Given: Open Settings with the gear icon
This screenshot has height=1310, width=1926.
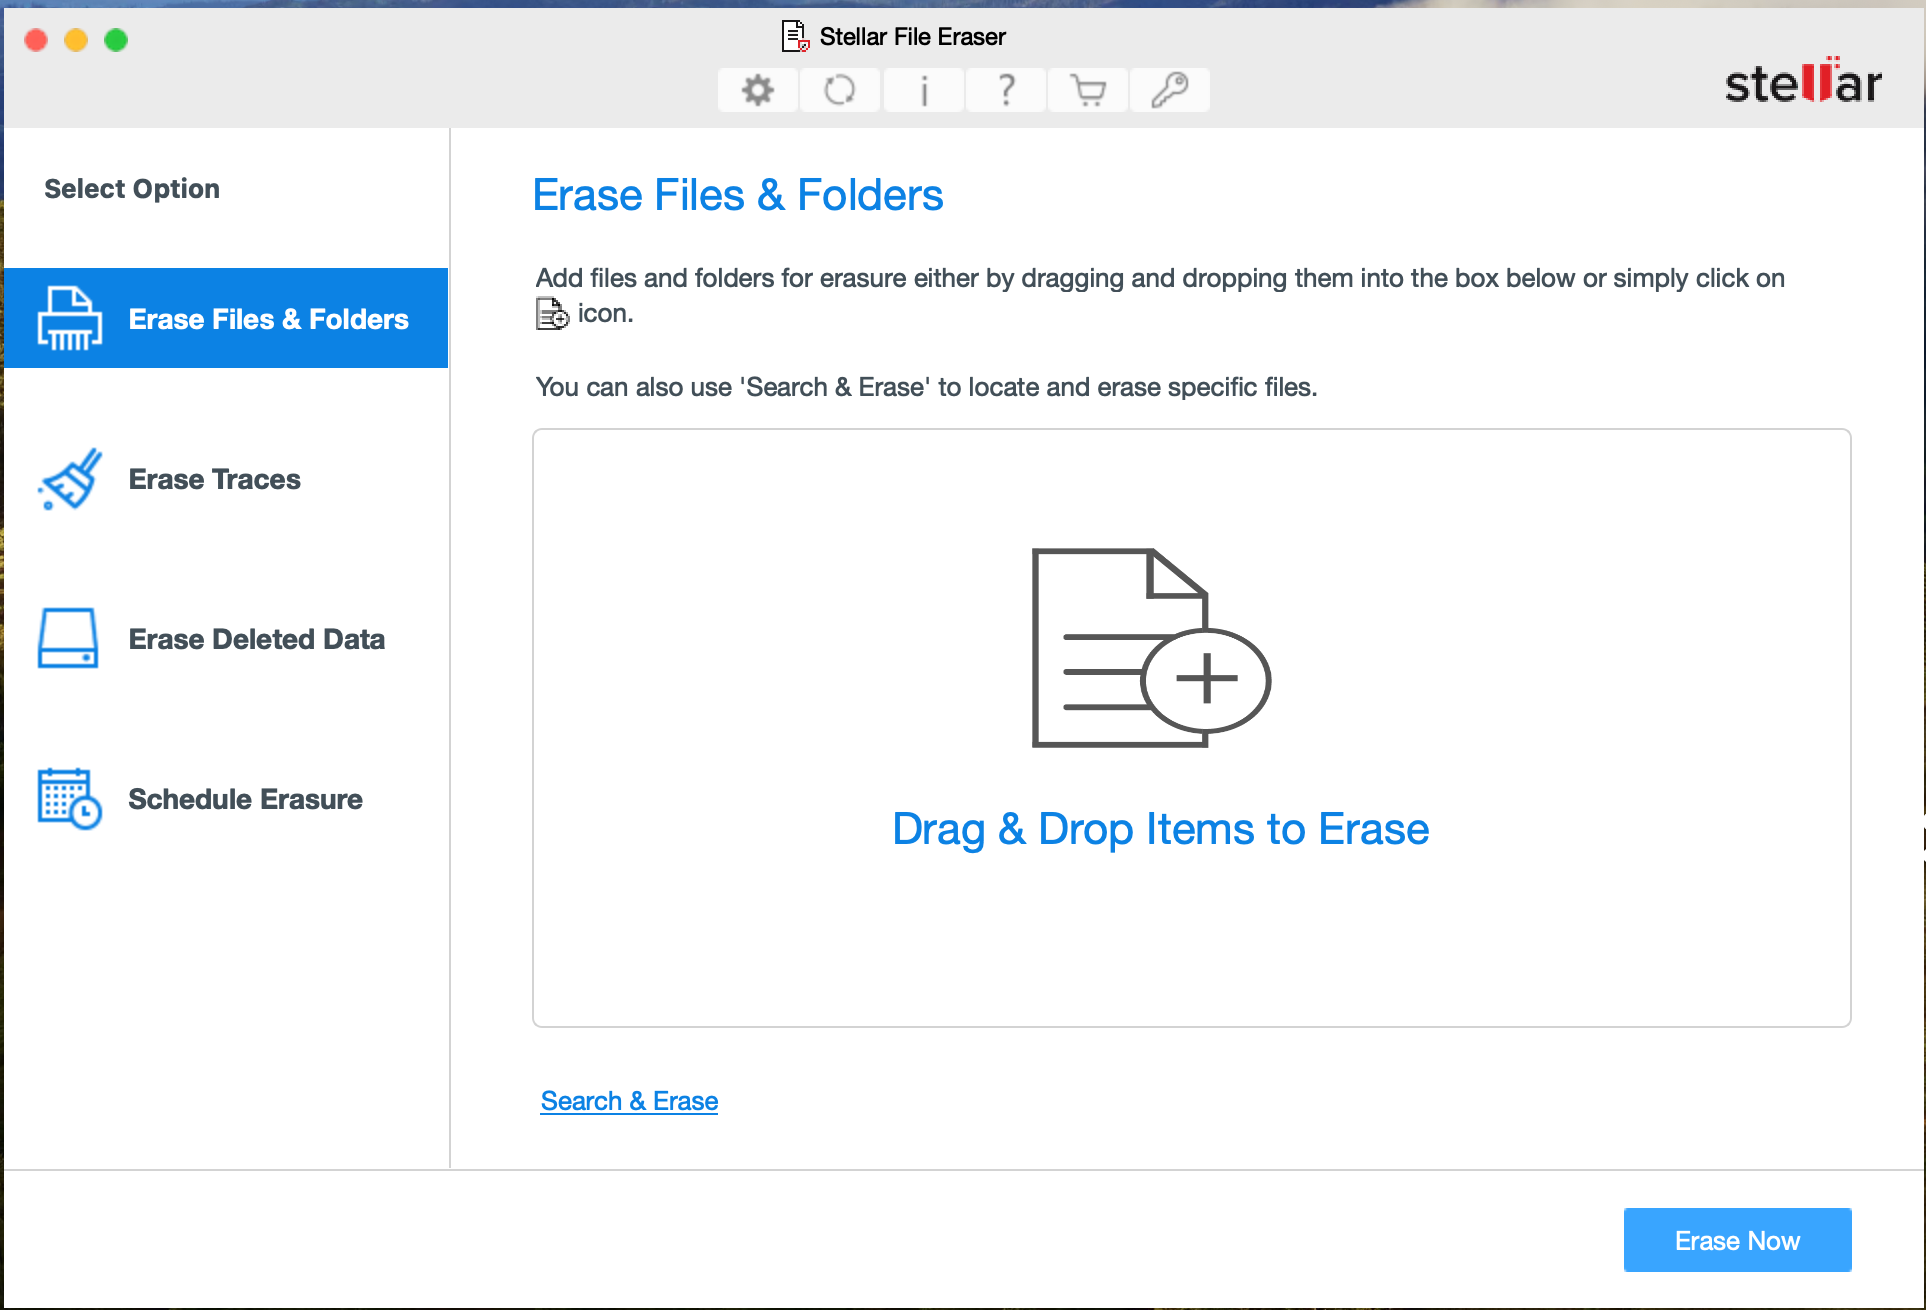Looking at the screenshot, I should [757, 89].
